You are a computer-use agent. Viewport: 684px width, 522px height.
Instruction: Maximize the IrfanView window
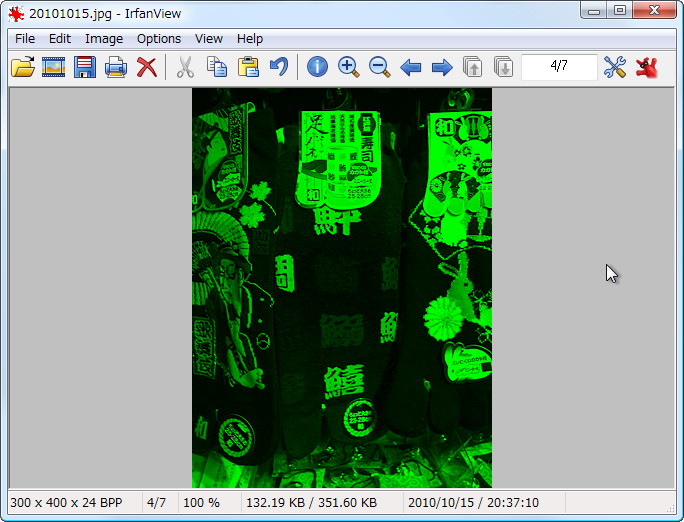[619, 10]
